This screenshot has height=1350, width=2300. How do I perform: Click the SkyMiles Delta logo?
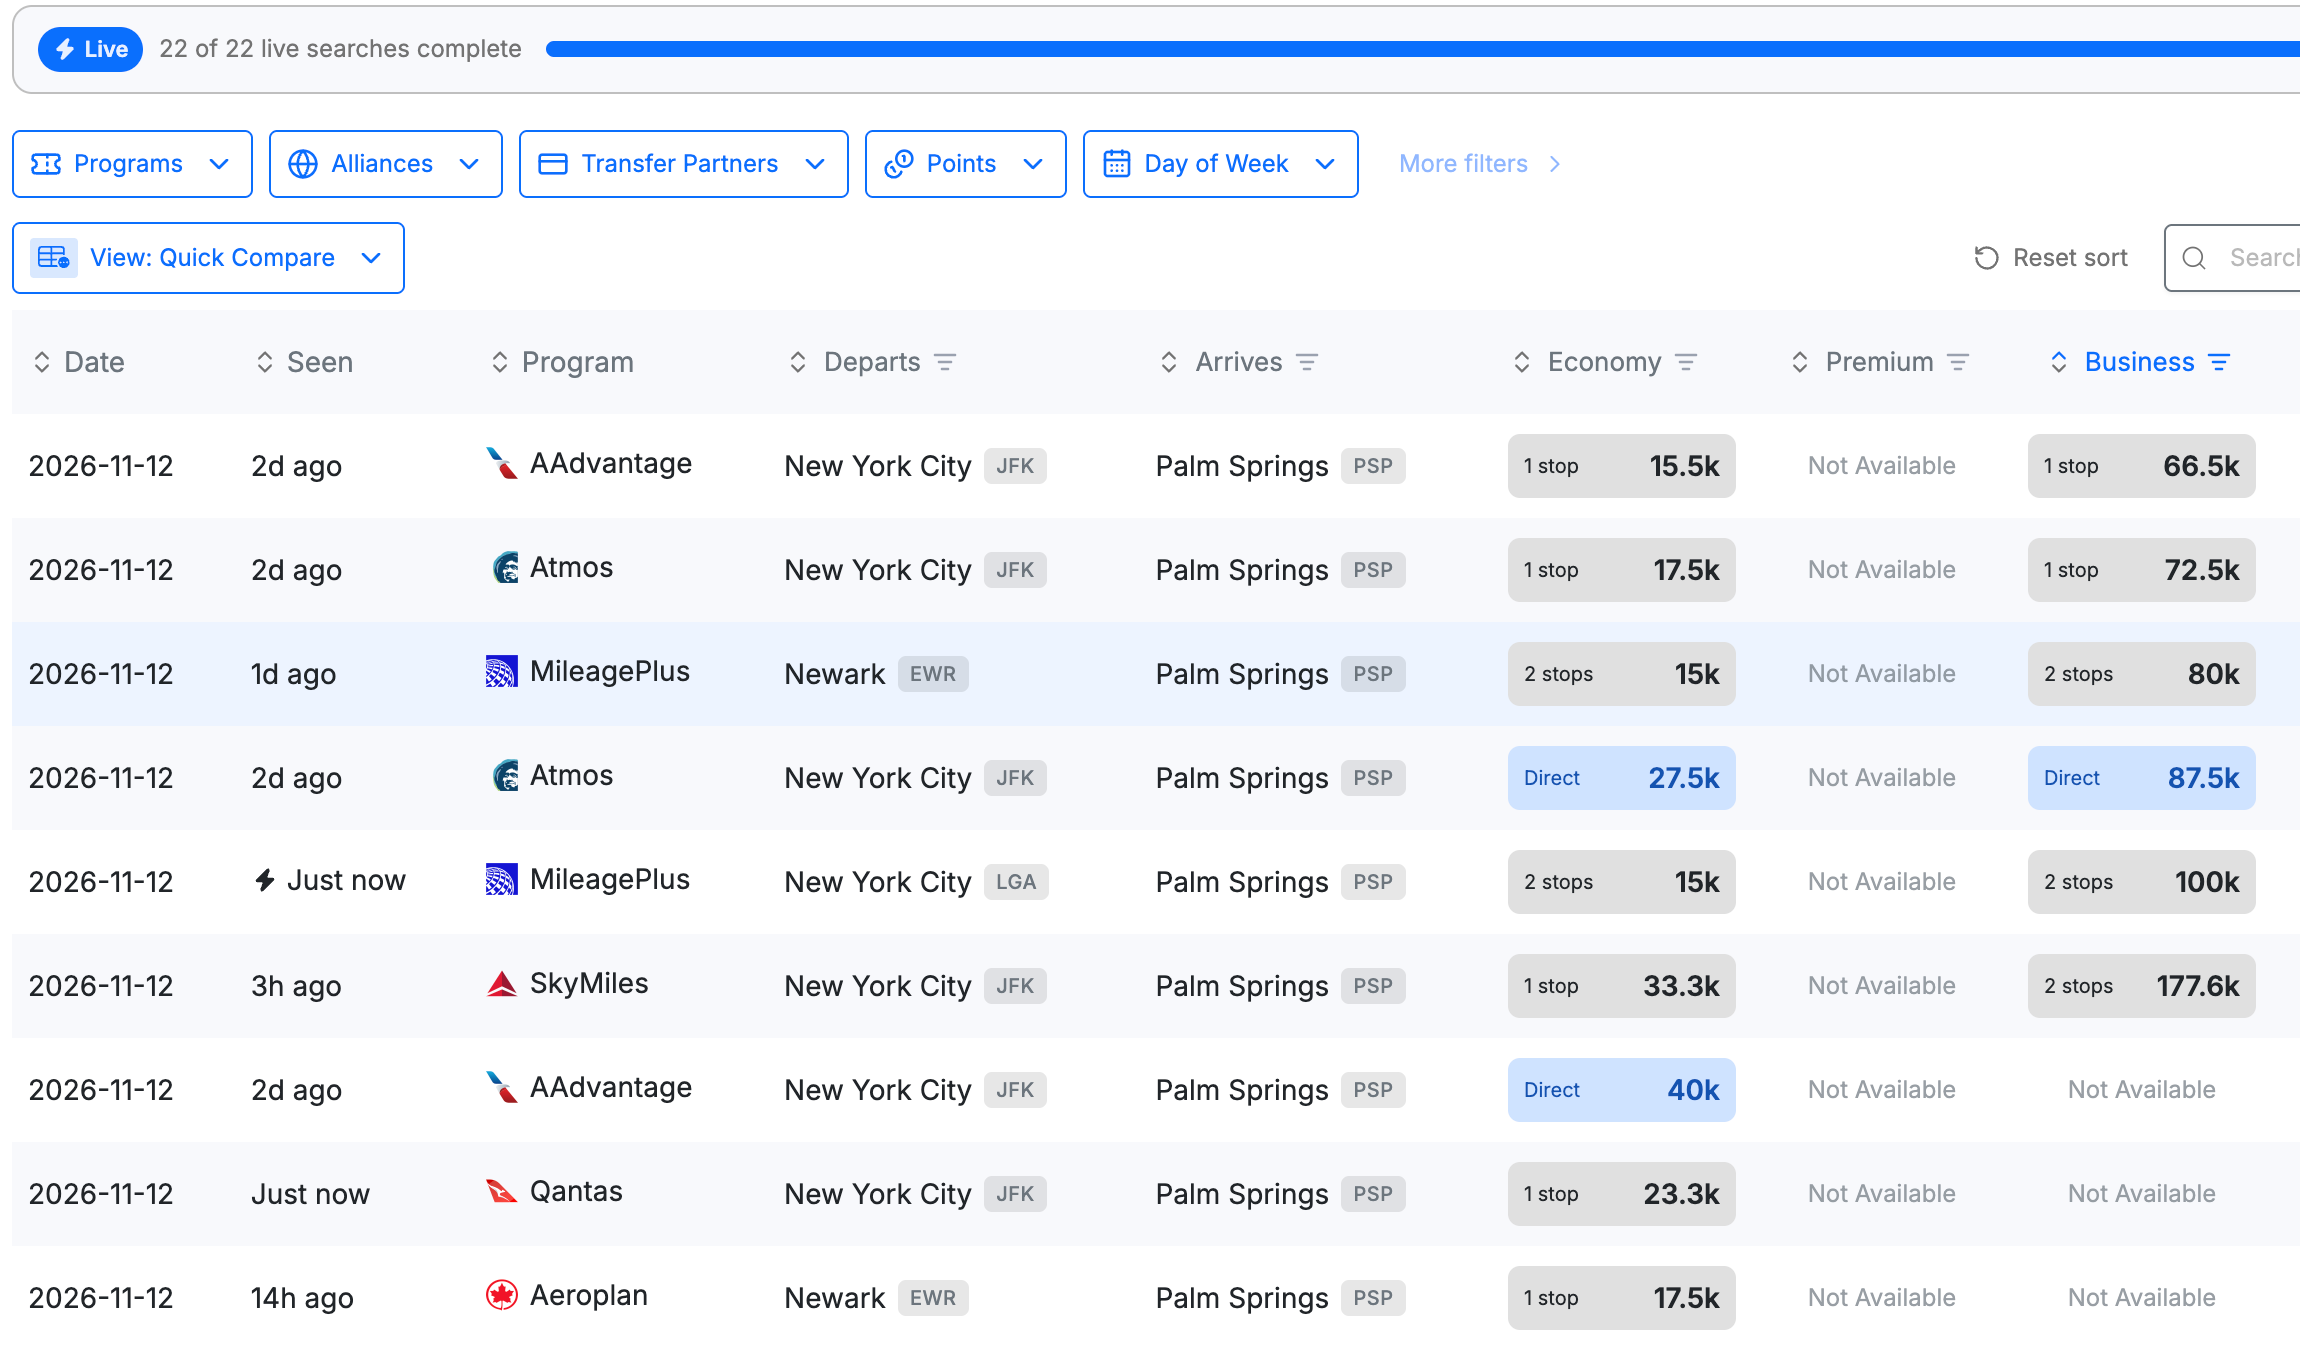click(501, 984)
